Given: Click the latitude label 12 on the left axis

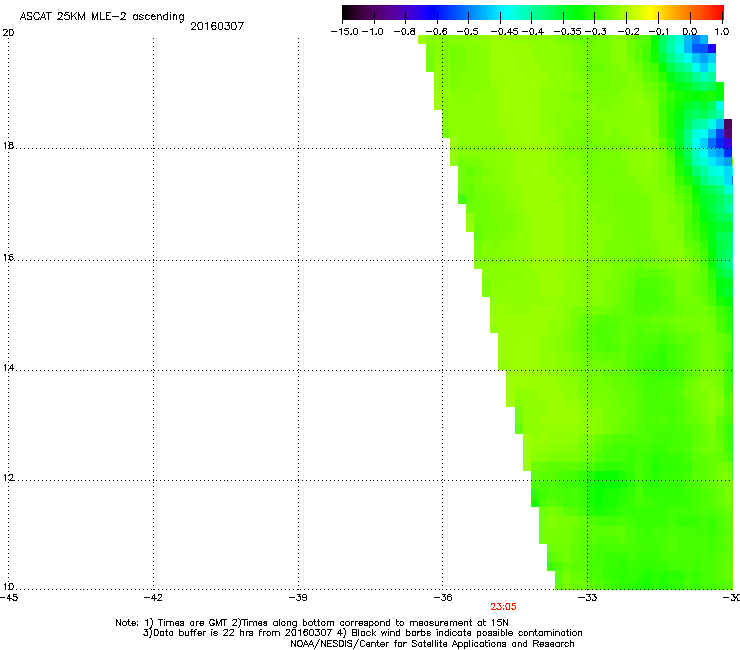Looking at the screenshot, I should tap(8, 478).
